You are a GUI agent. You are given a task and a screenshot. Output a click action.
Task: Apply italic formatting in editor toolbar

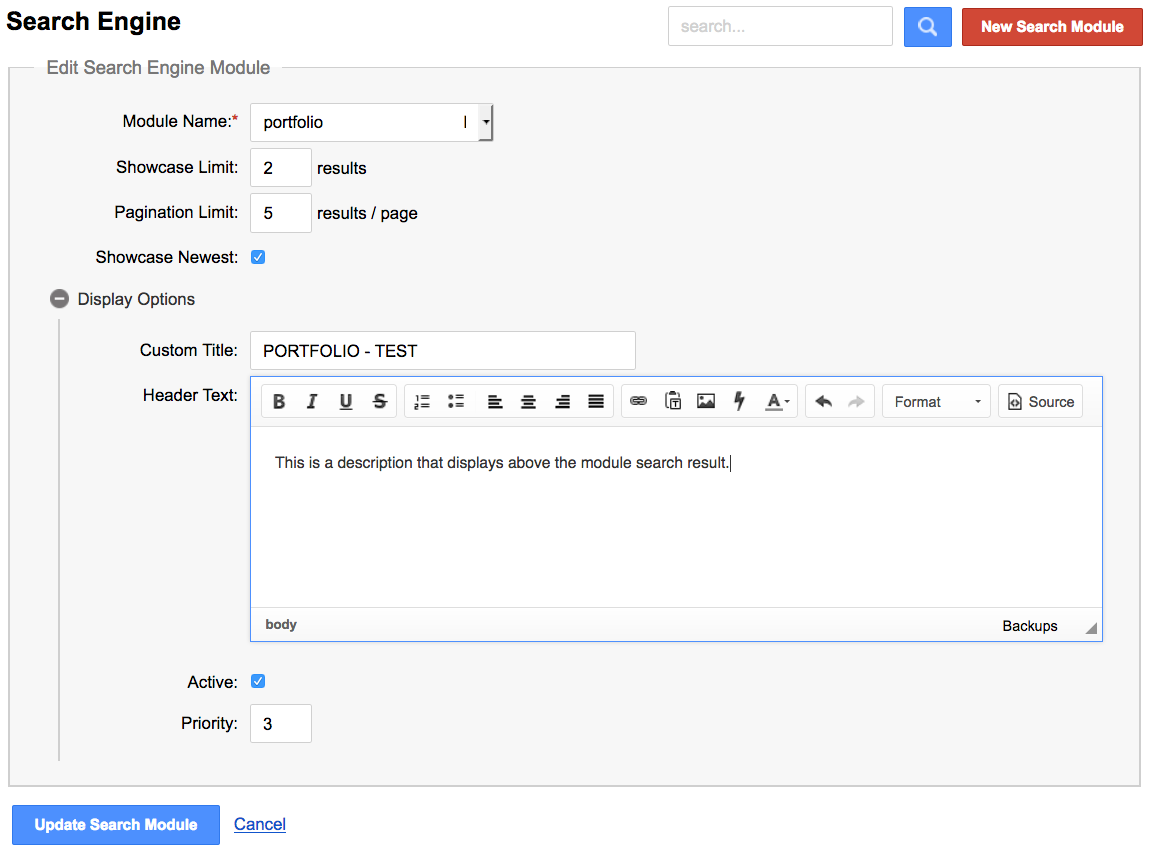point(312,402)
